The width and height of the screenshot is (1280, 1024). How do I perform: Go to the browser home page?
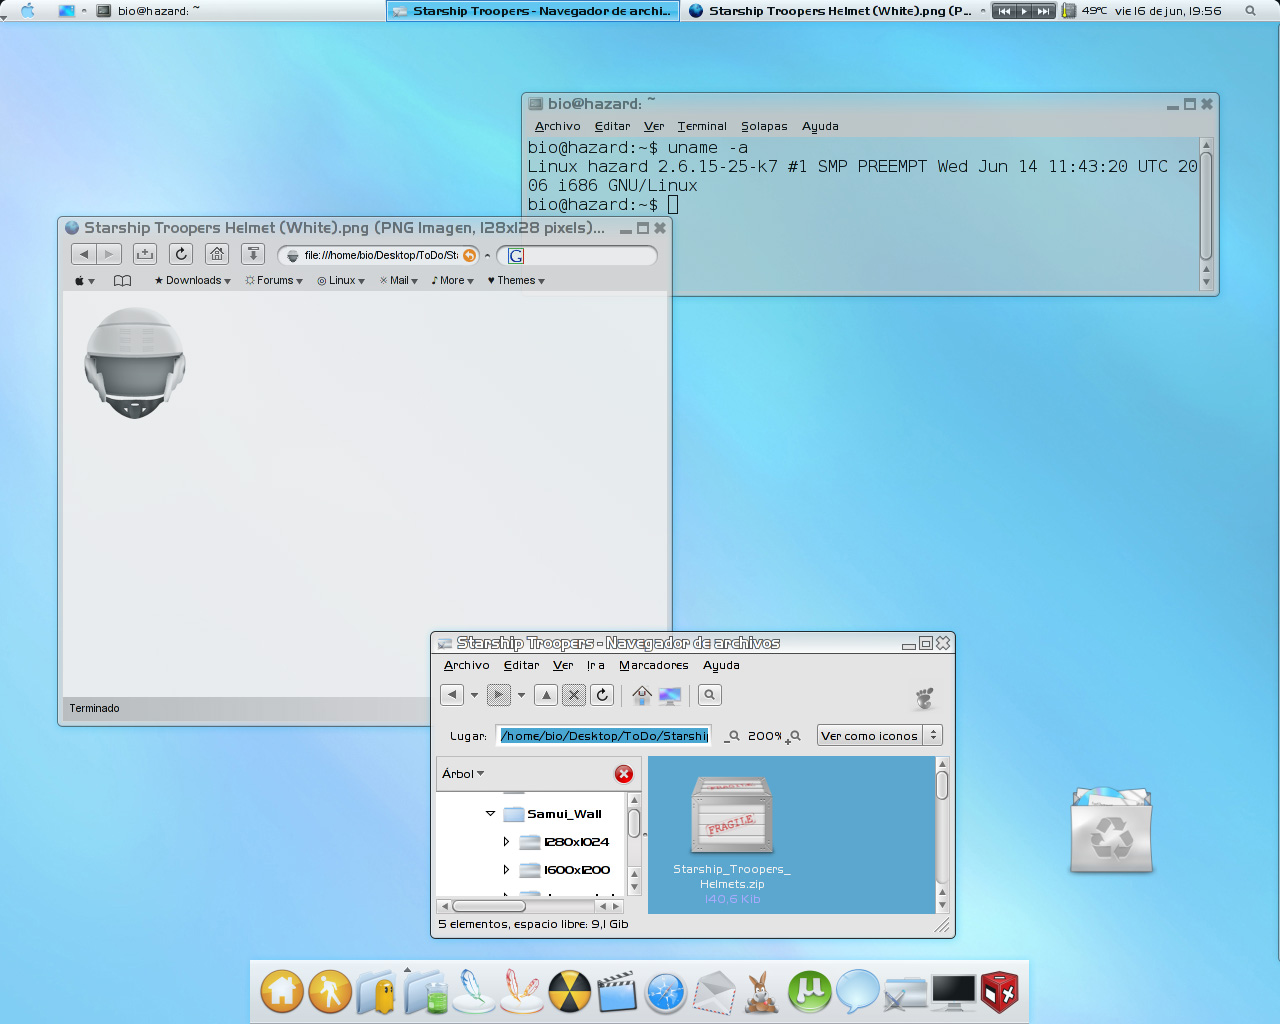tap(217, 254)
